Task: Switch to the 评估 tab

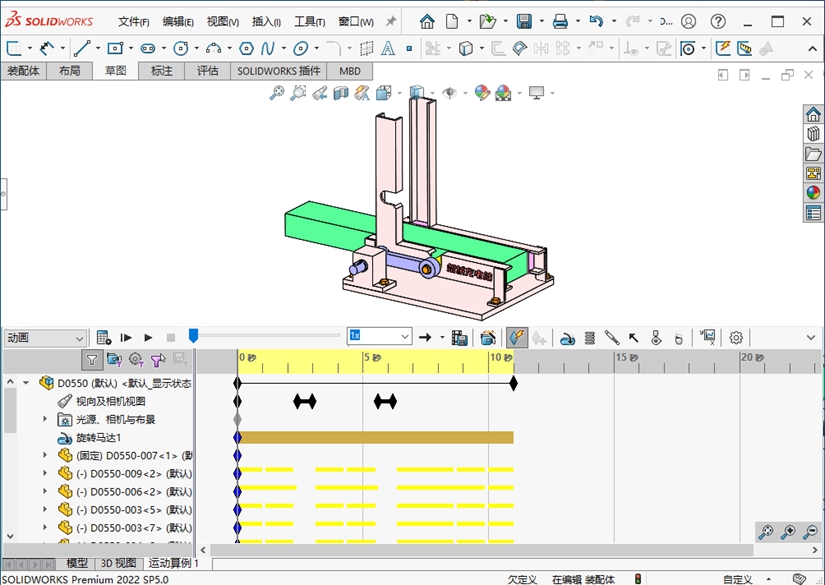Action: pyautogui.click(x=207, y=71)
